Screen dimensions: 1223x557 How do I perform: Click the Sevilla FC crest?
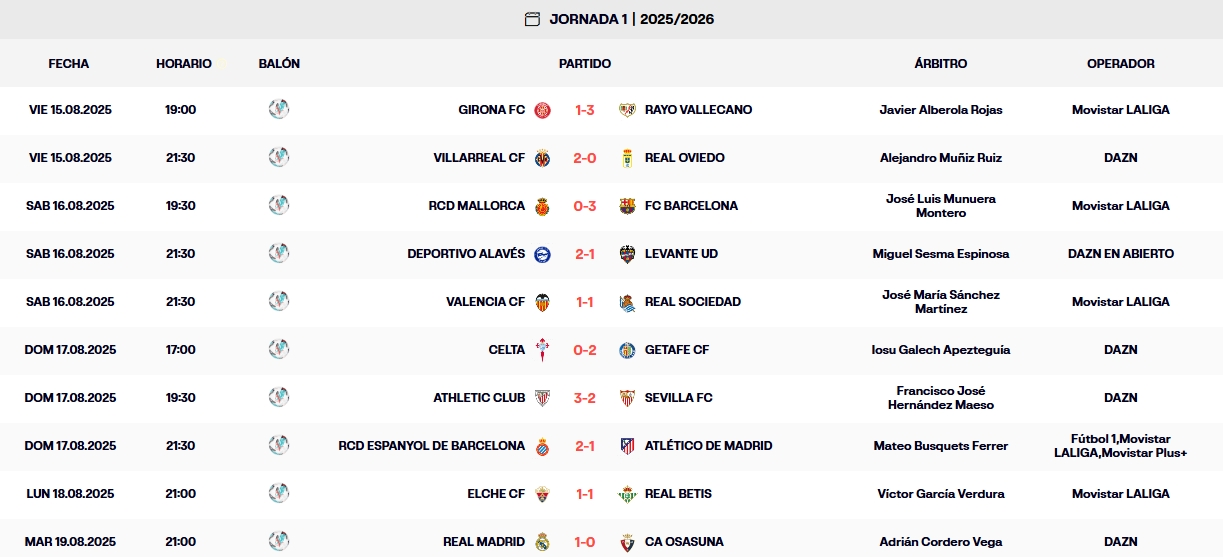coord(627,398)
